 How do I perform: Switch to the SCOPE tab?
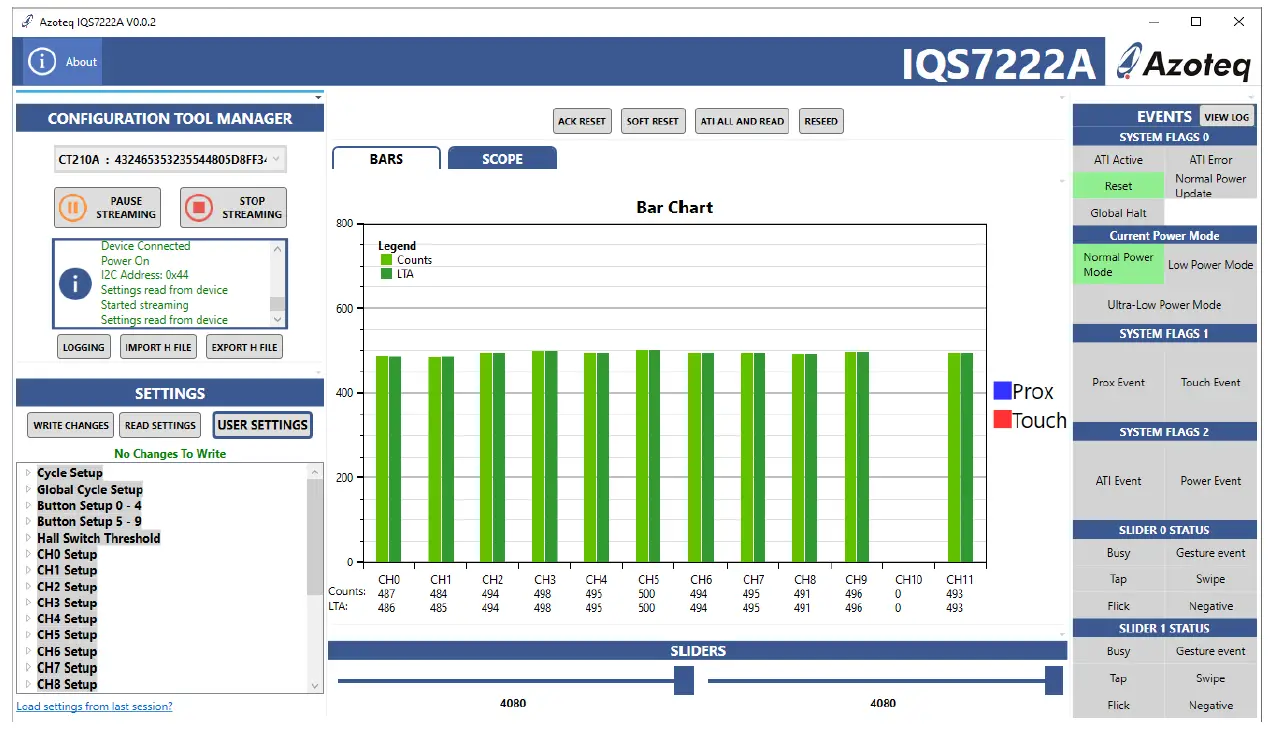point(502,158)
